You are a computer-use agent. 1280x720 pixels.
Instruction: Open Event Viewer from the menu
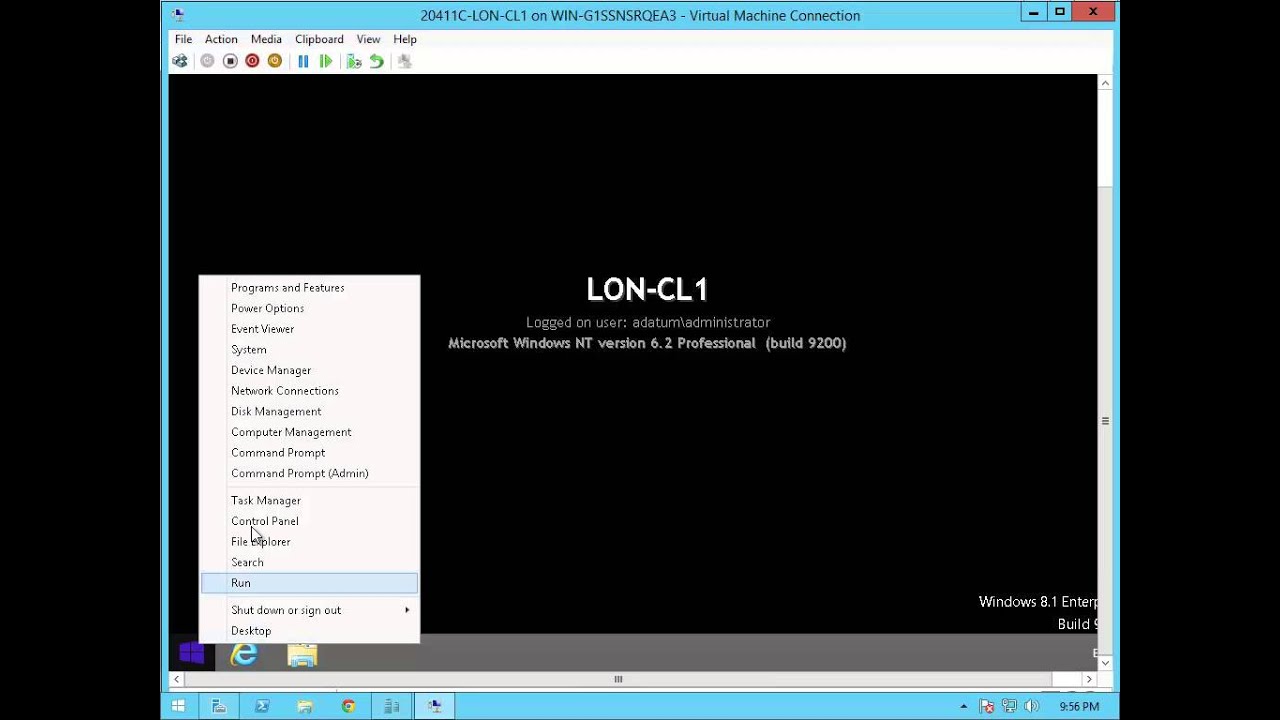coord(309,329)
